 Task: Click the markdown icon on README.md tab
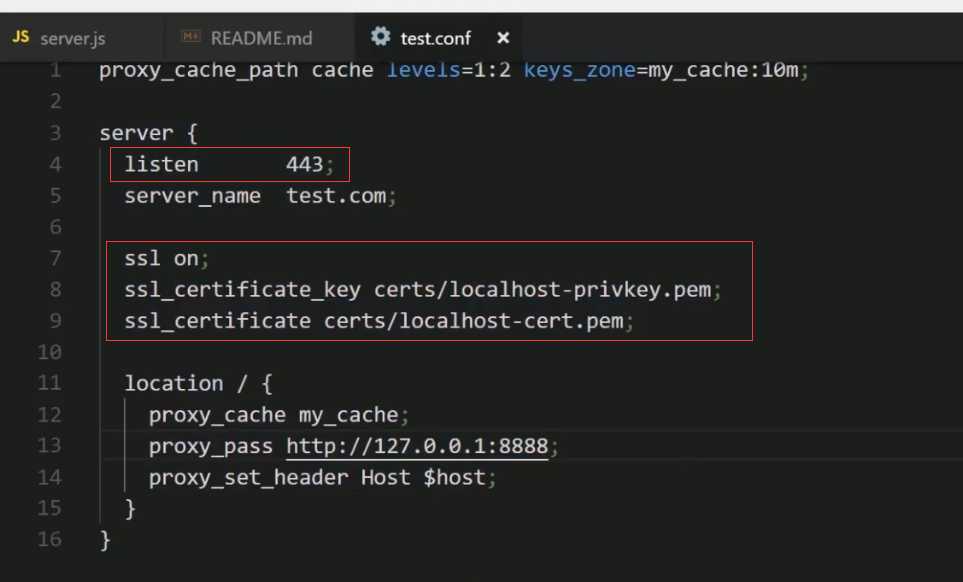(190, 37)
